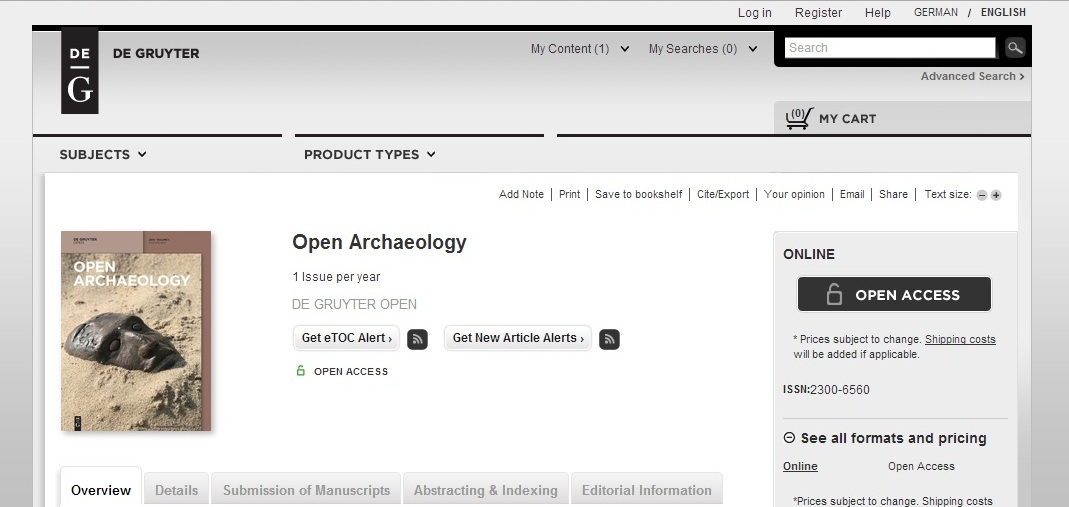Click the Open Archaeology cover thumbnail
The width and height of the screenshot is (1069, 507).
coord(136,331)
